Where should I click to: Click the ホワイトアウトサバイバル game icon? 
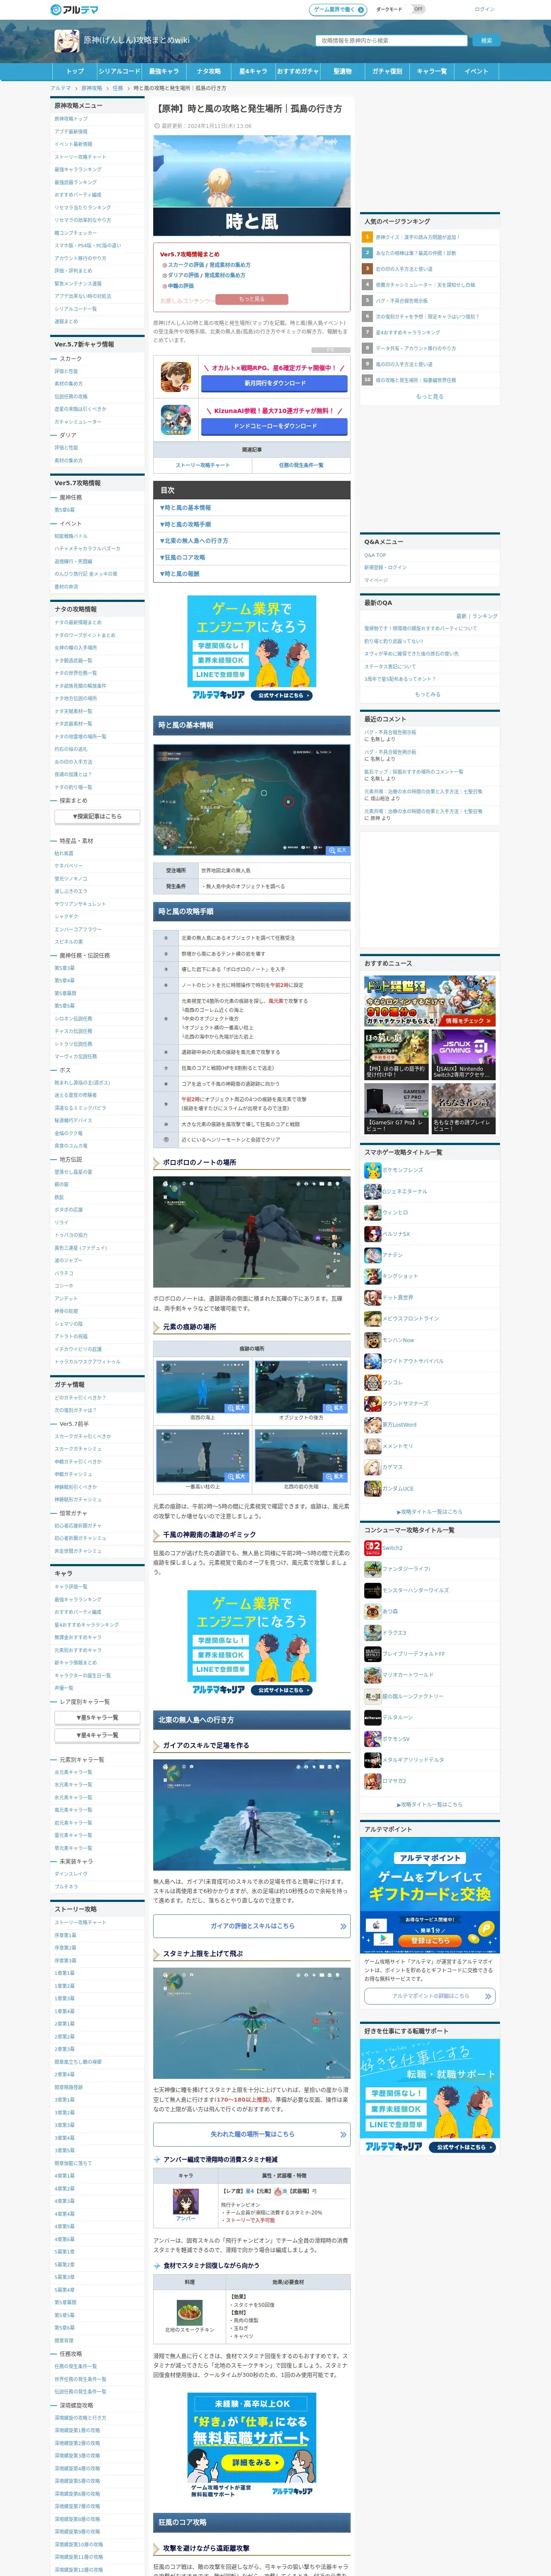click(372, 1360)
